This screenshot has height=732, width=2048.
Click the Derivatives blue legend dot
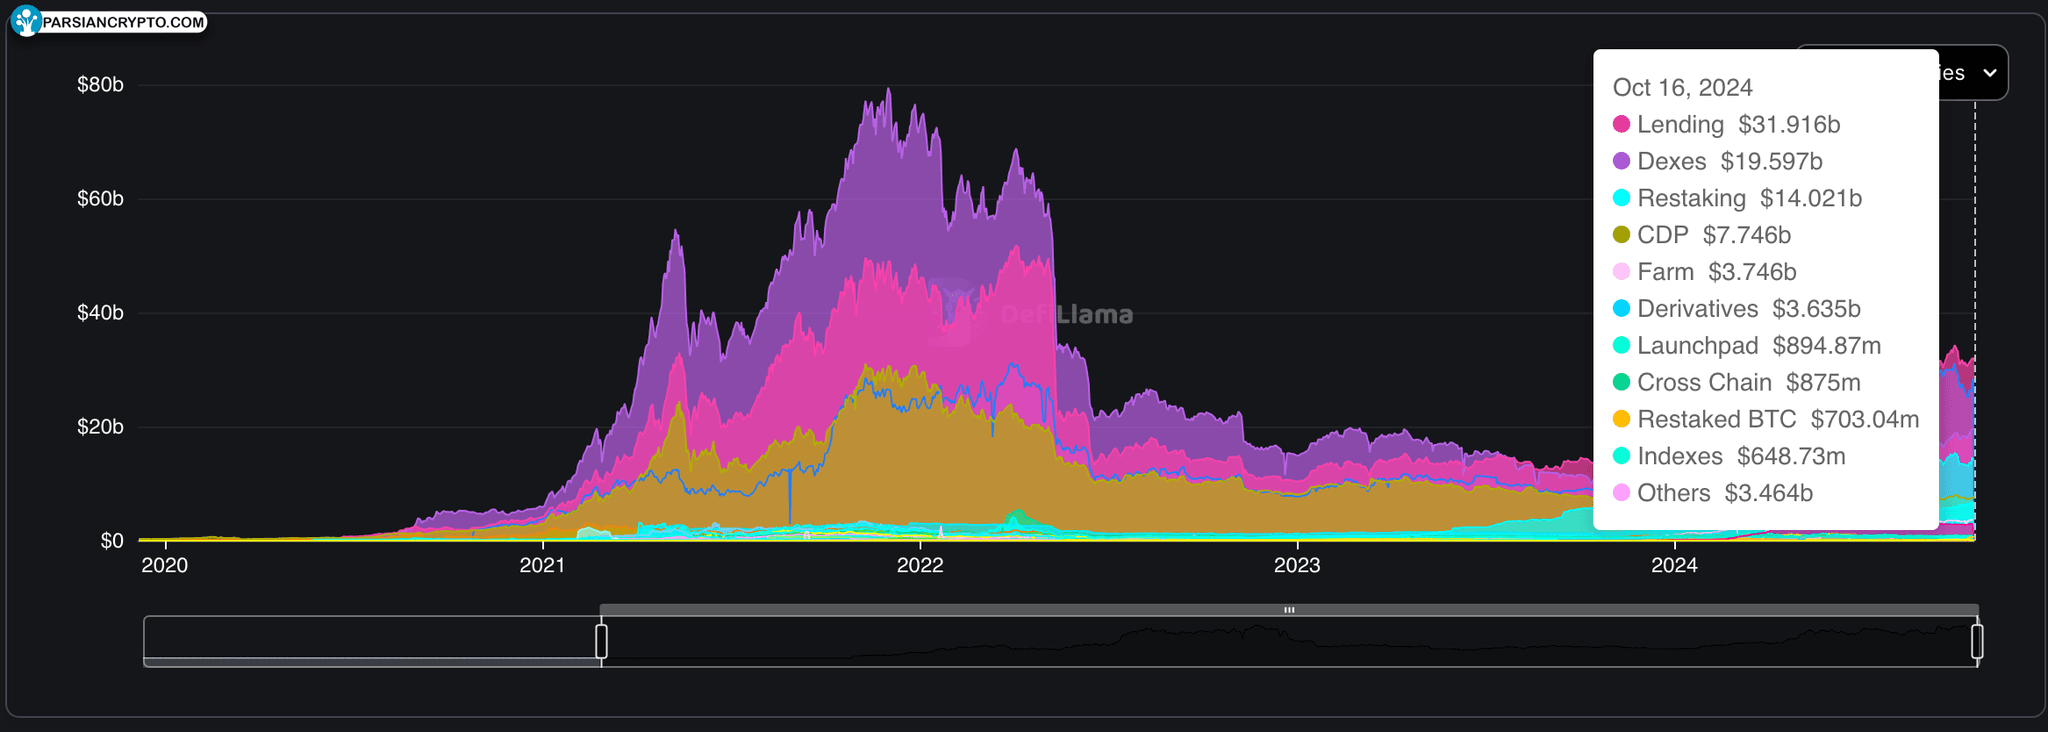pos(1621,309)
